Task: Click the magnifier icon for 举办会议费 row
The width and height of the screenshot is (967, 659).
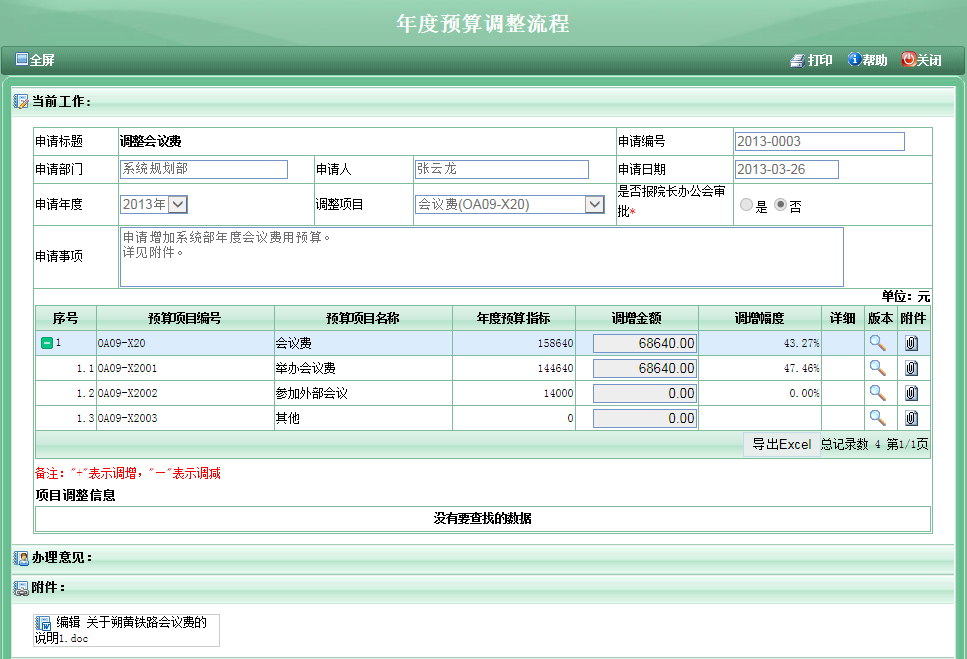Action: click(877, 368)
